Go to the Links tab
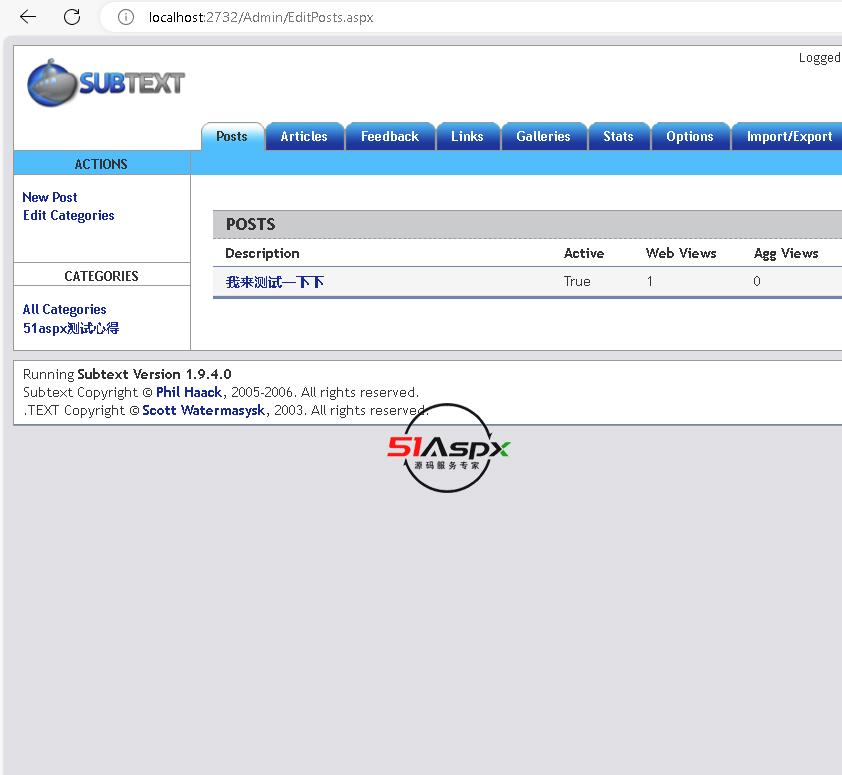 (467, 136)
